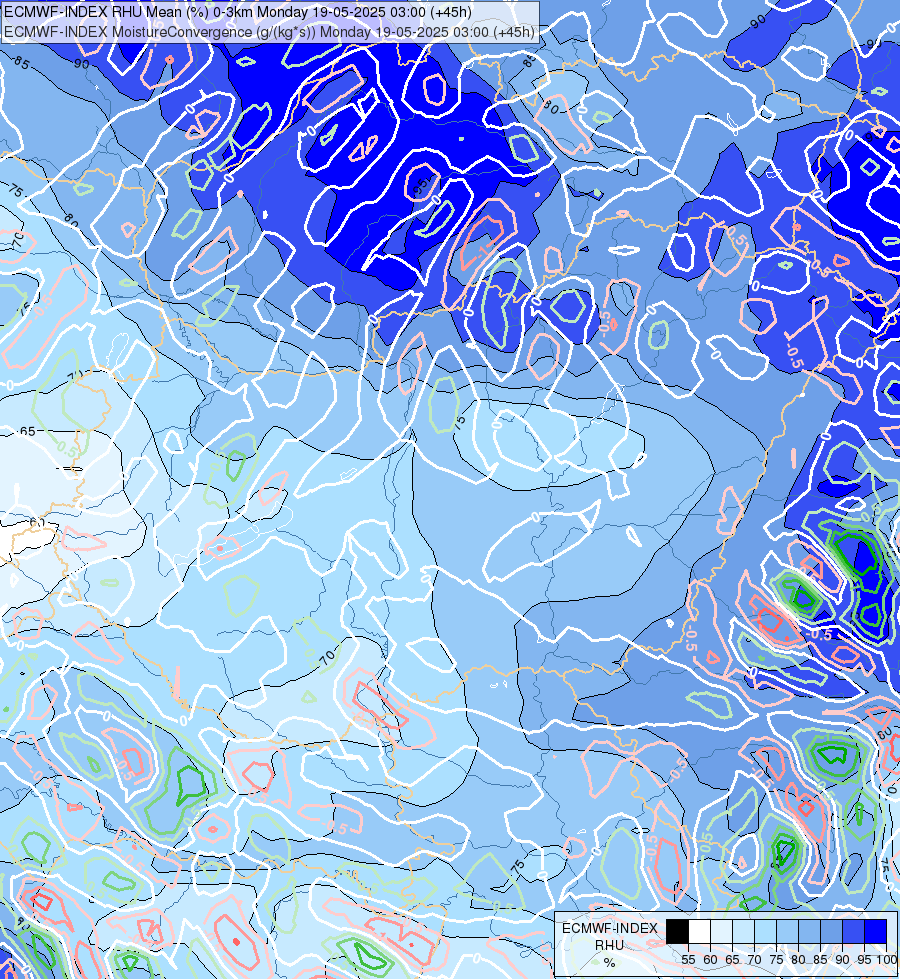
Task: Click the legend tick label 95
Action: click(x=864, y=960)
